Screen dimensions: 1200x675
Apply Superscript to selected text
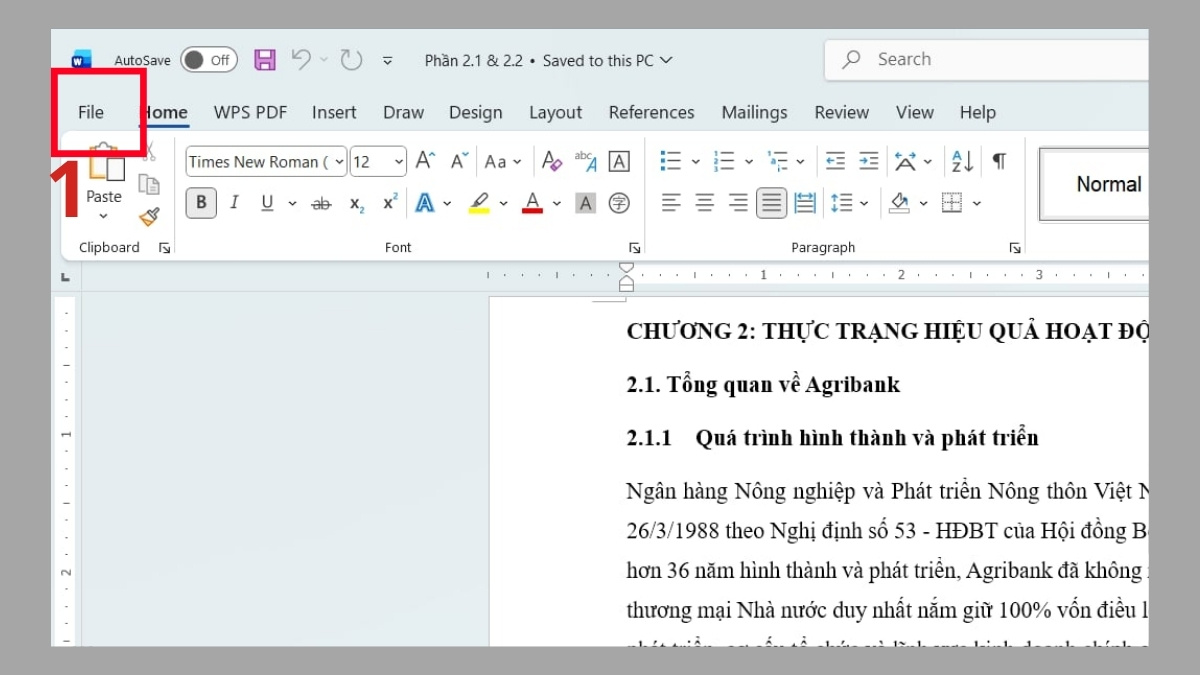(388, 202)
